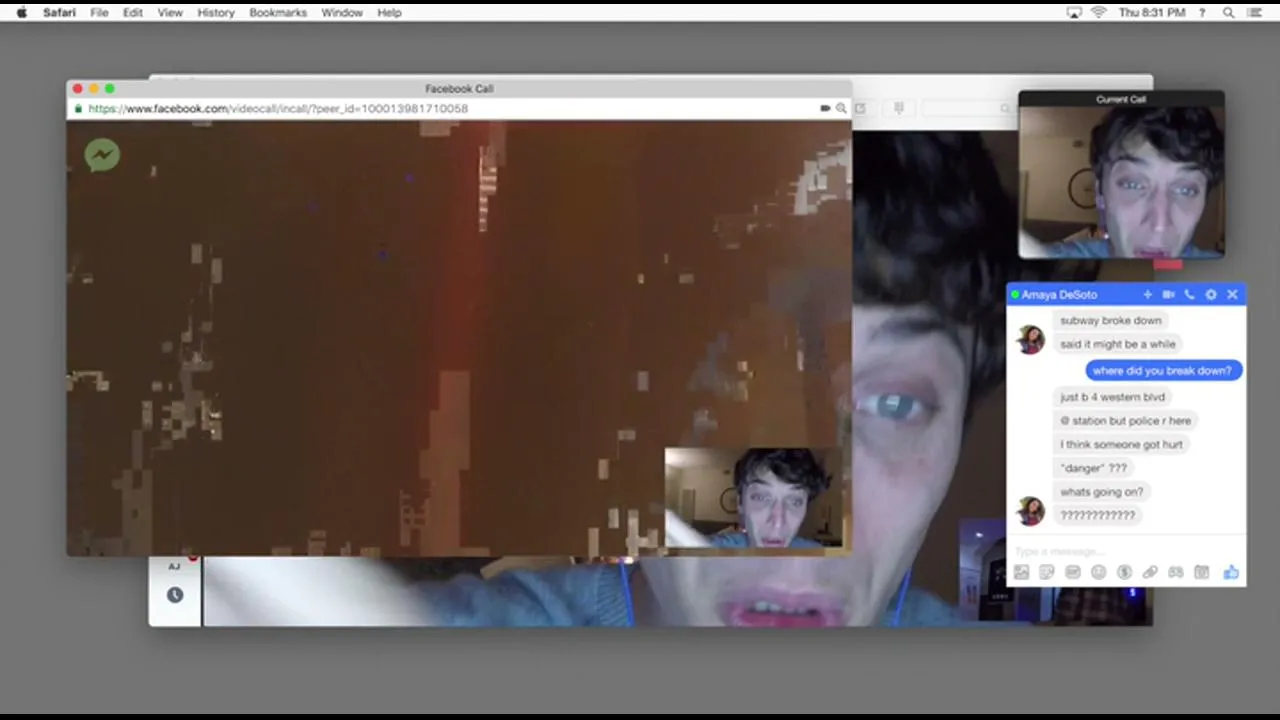Image resolution: width=1280 pixels, height=720 pixels.
Task: Open the Bookmarks menu
Action: point(278,12)
